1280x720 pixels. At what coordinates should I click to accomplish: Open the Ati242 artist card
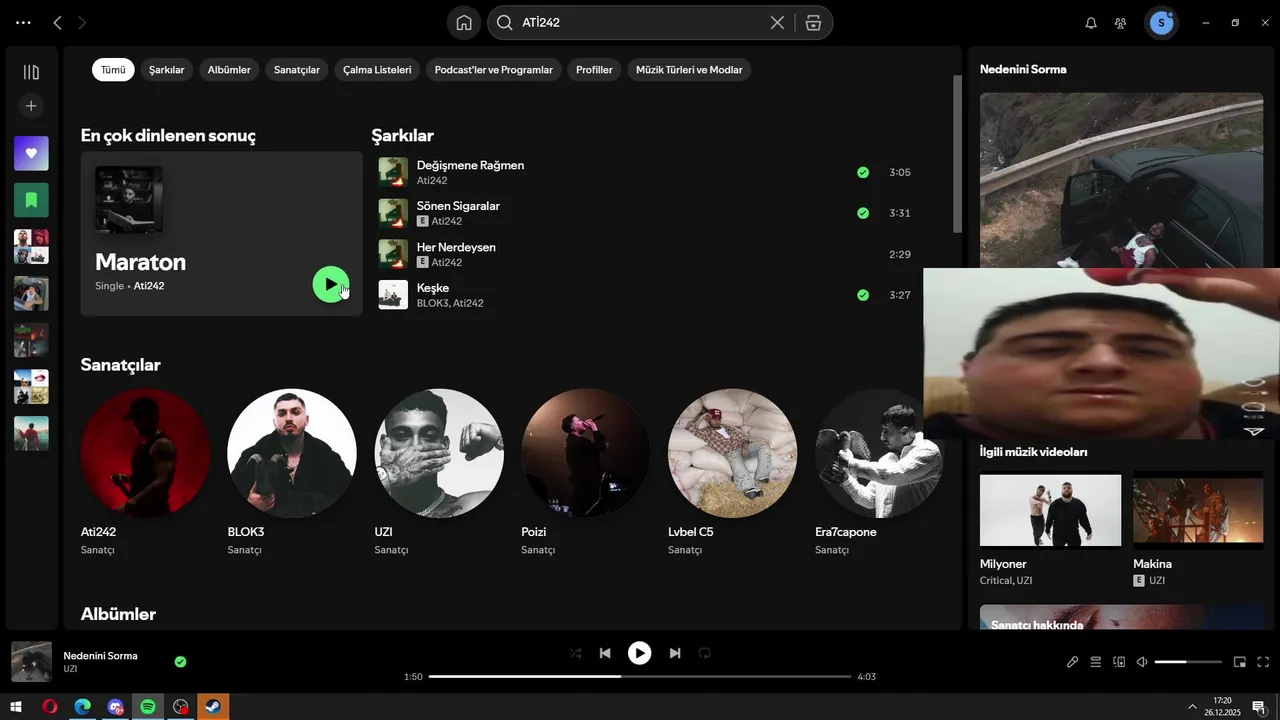(x=145, y=472)
